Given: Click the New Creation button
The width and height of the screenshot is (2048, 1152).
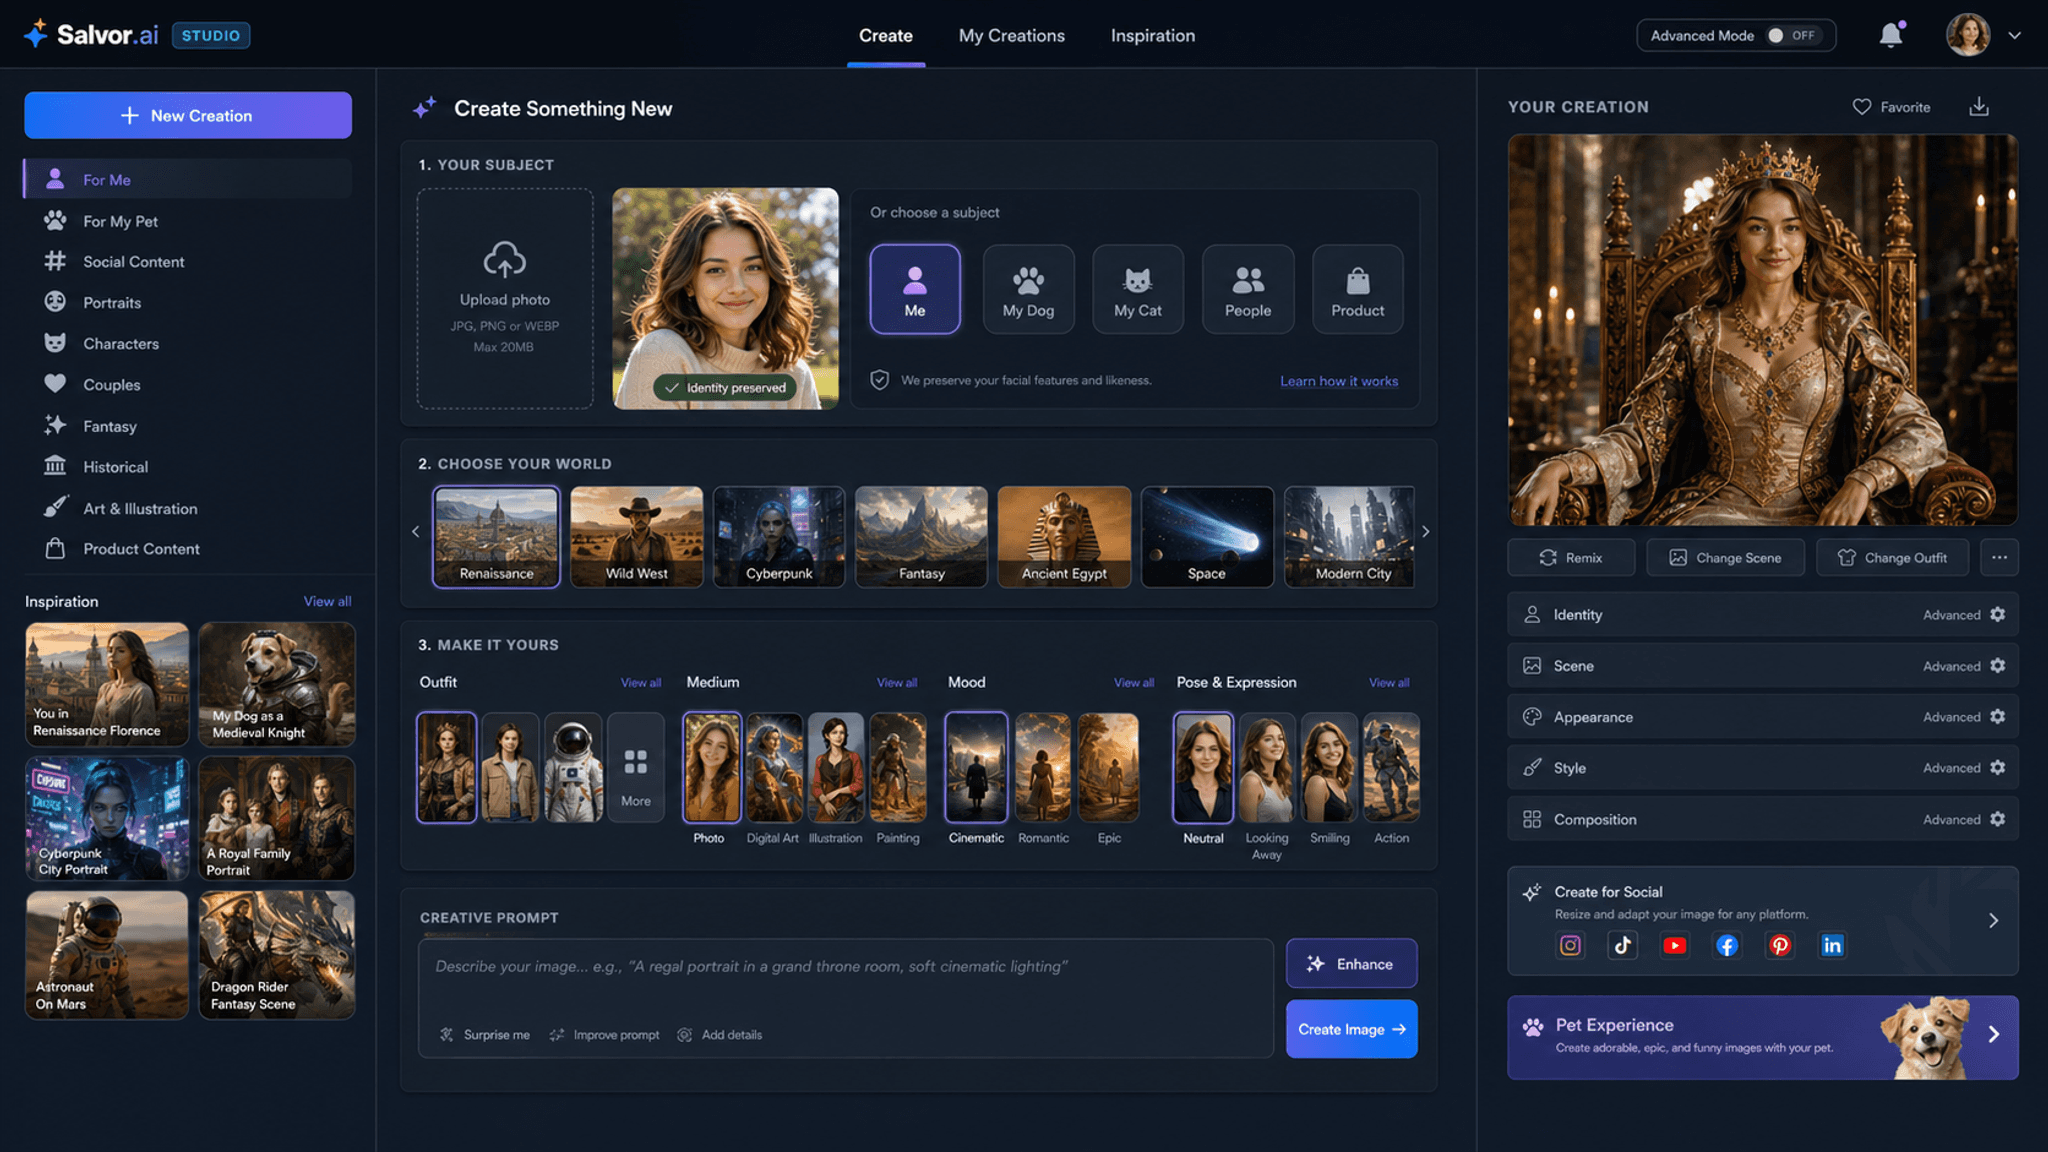Looking at the screenshot, I should pyautogui.click(x=188, y=115).
